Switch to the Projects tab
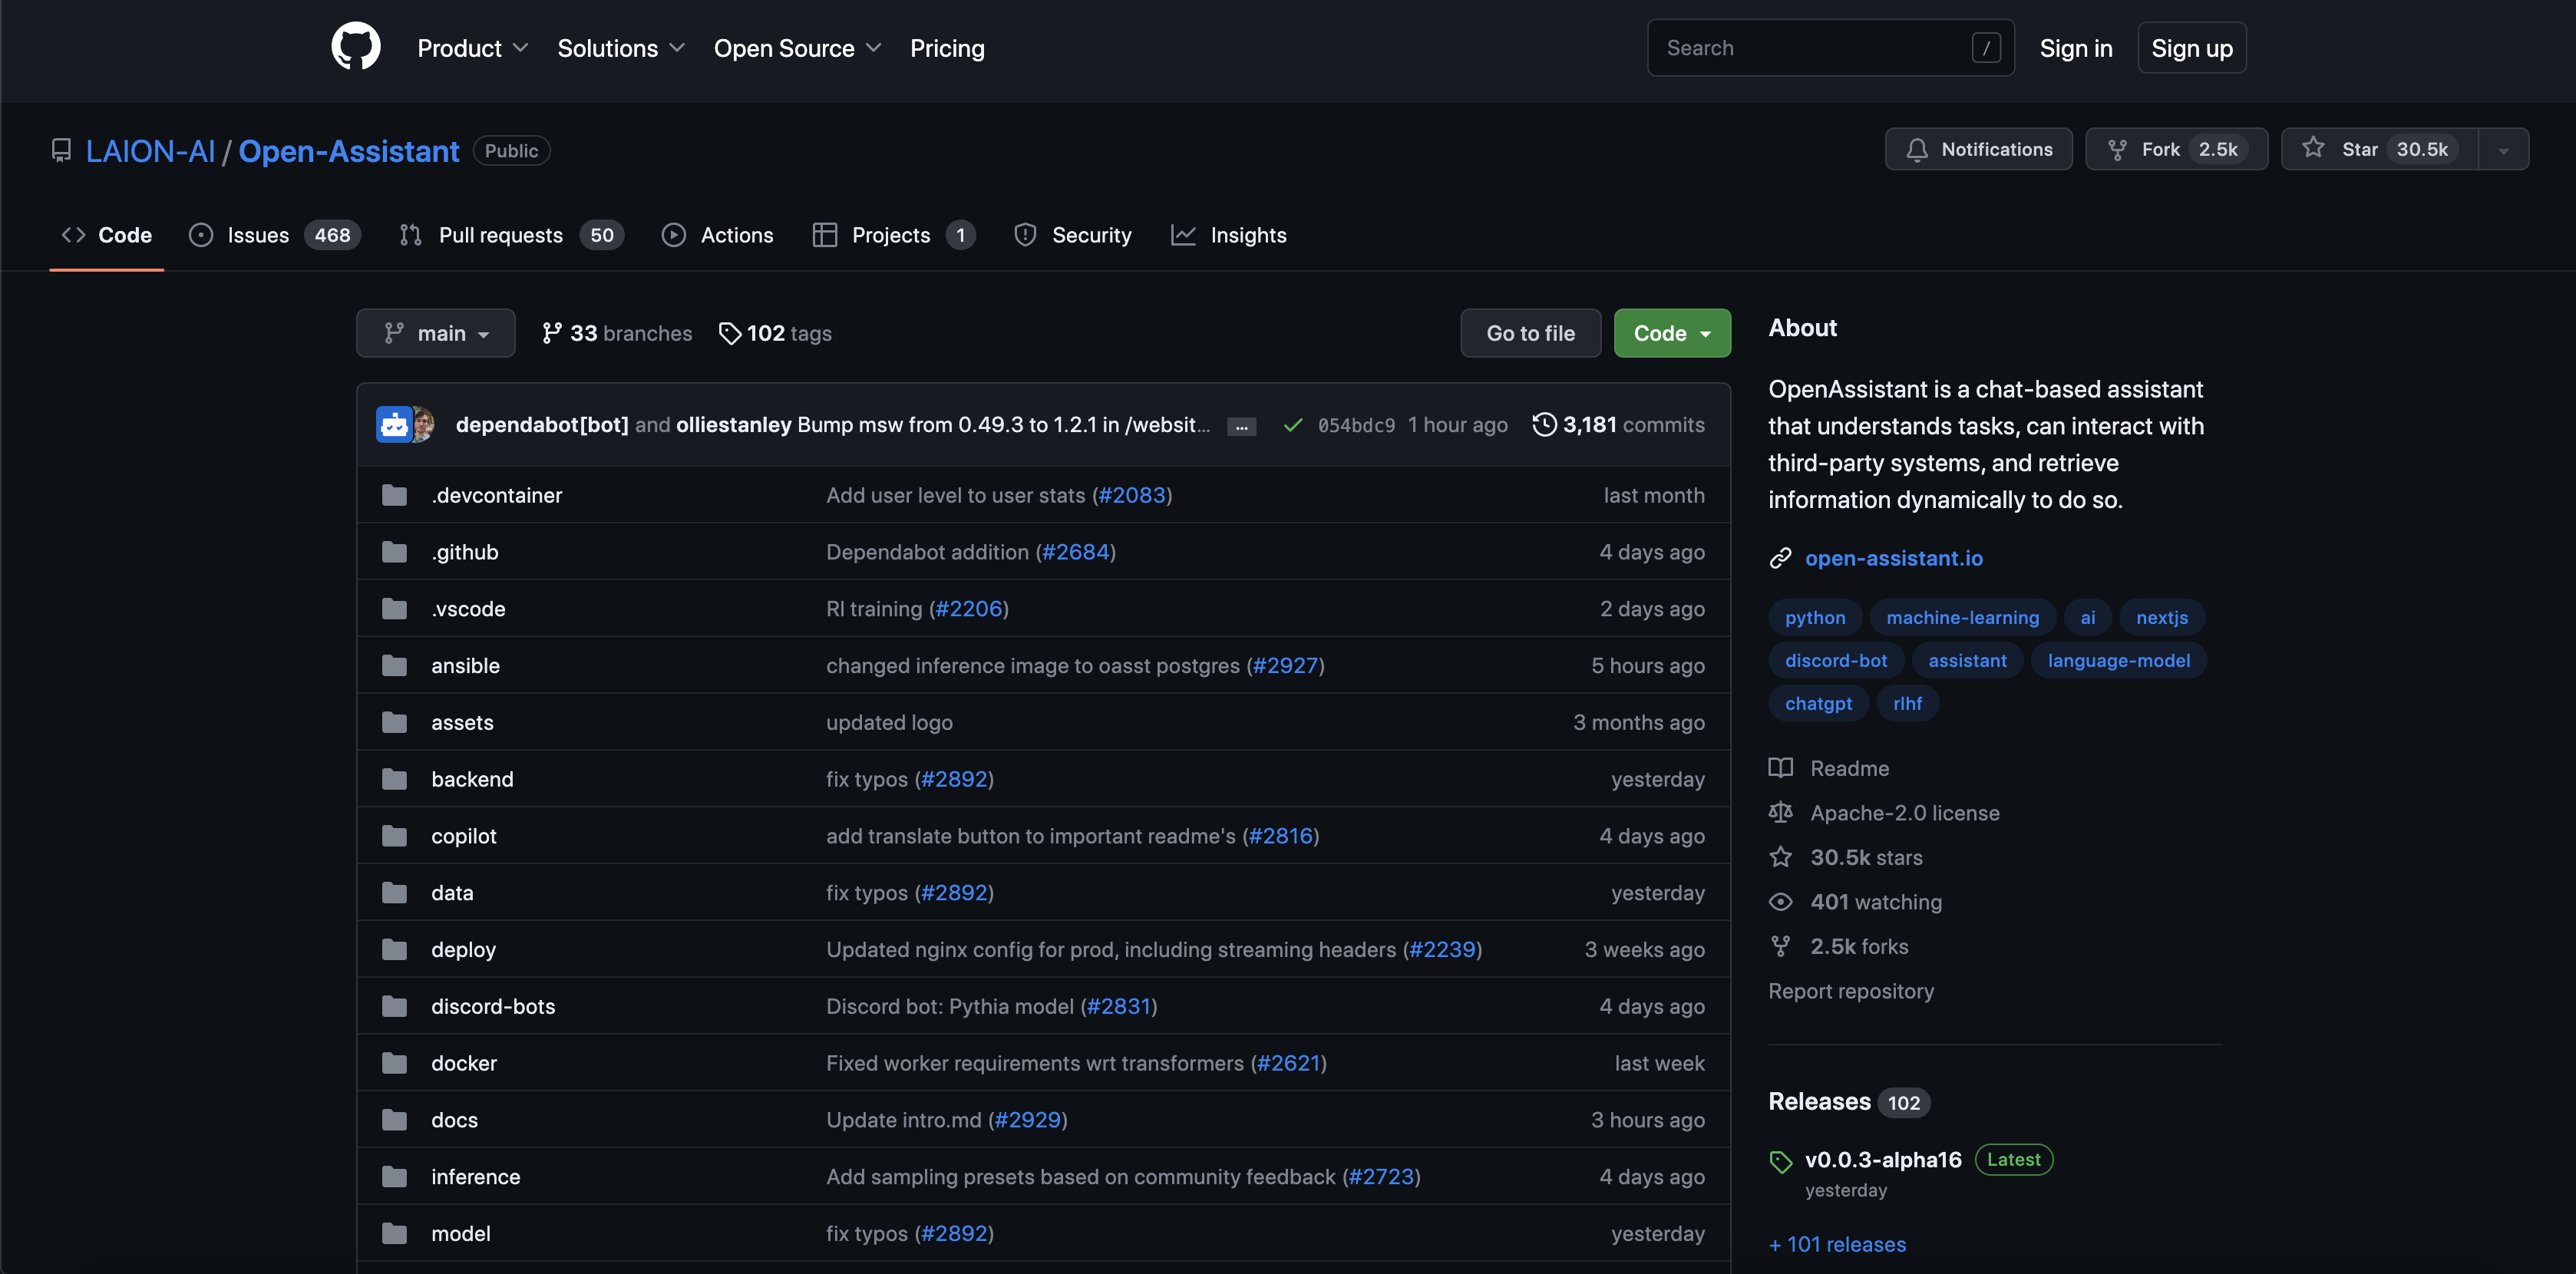 coord(893,235)
